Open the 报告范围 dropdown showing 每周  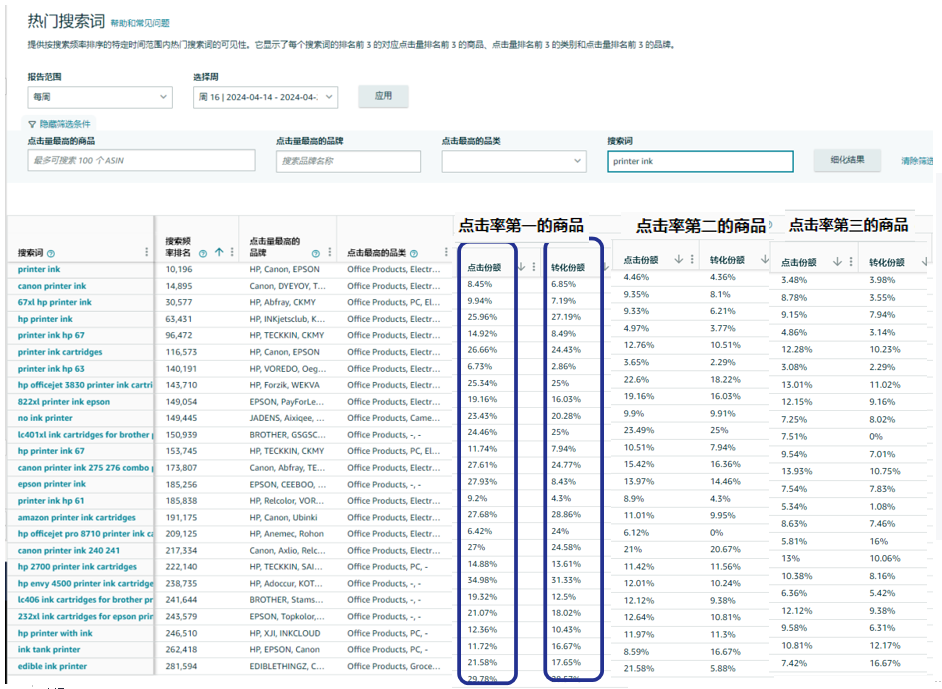point(100,97)
